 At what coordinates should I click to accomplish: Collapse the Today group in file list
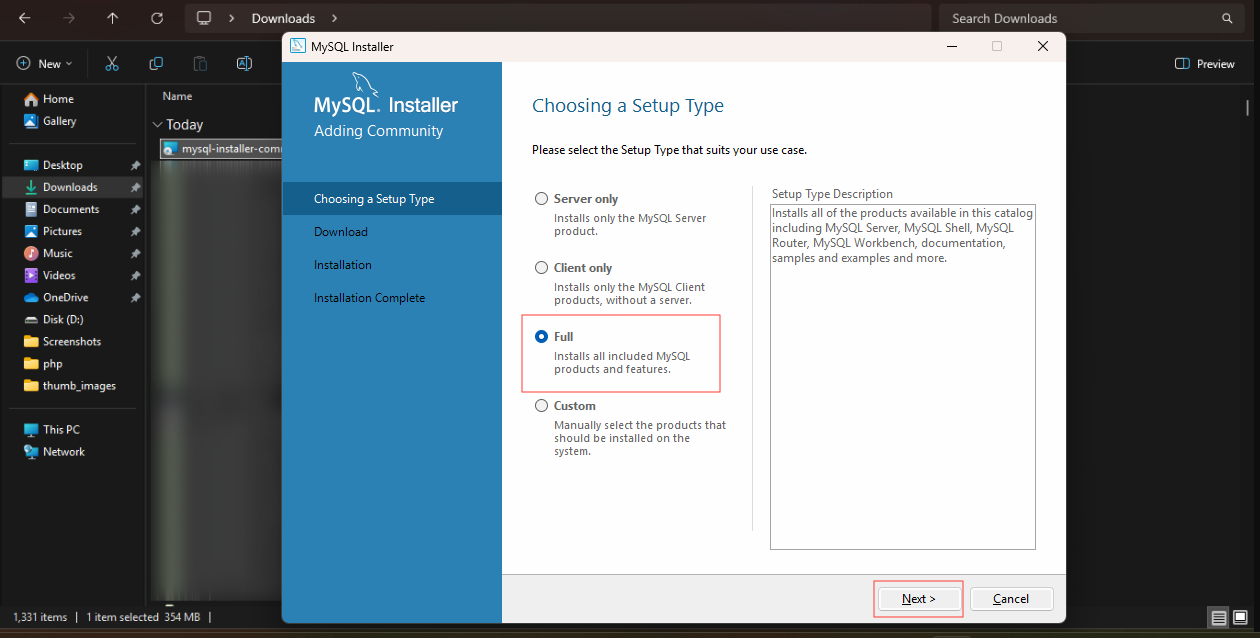pos(157,125)
